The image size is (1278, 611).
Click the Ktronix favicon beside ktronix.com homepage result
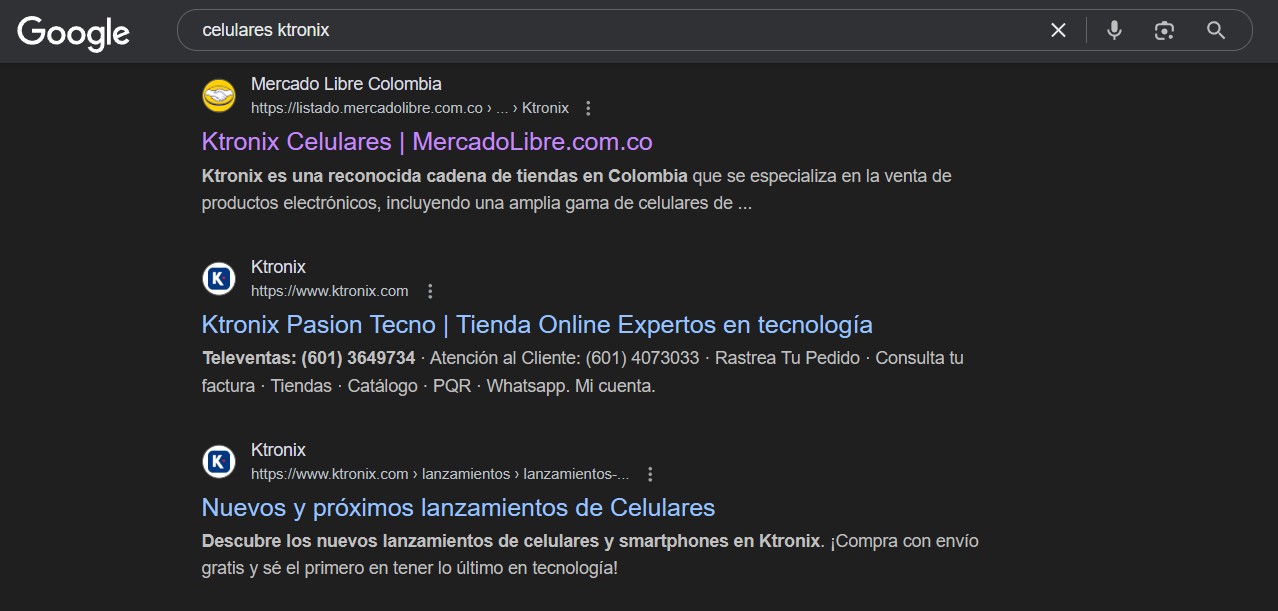219,279
